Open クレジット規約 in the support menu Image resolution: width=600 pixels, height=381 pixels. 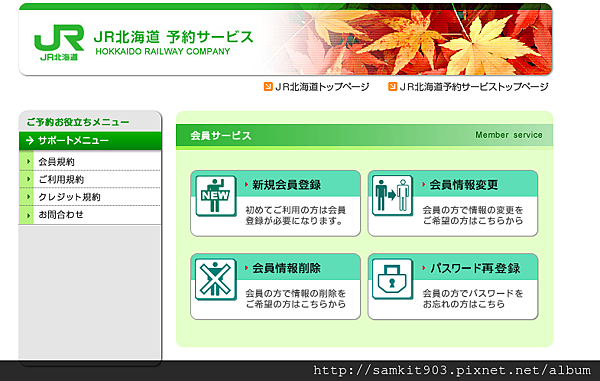tap(69, 197)
